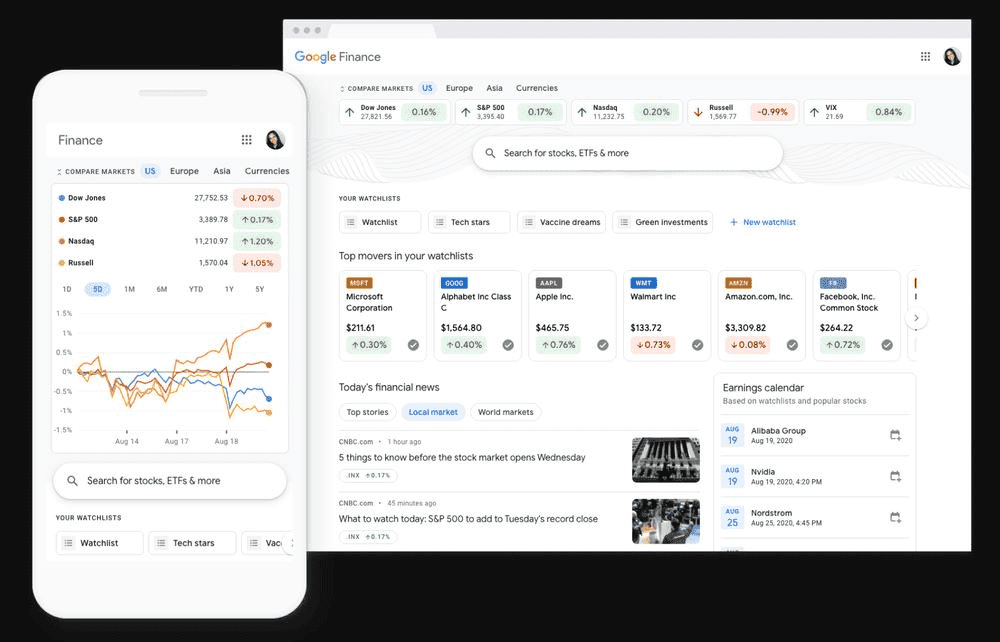This screenshot has width=1000, height=642.
Task: Click the S&P 500 legend dot on phone
Action: (x=62, y=220)
